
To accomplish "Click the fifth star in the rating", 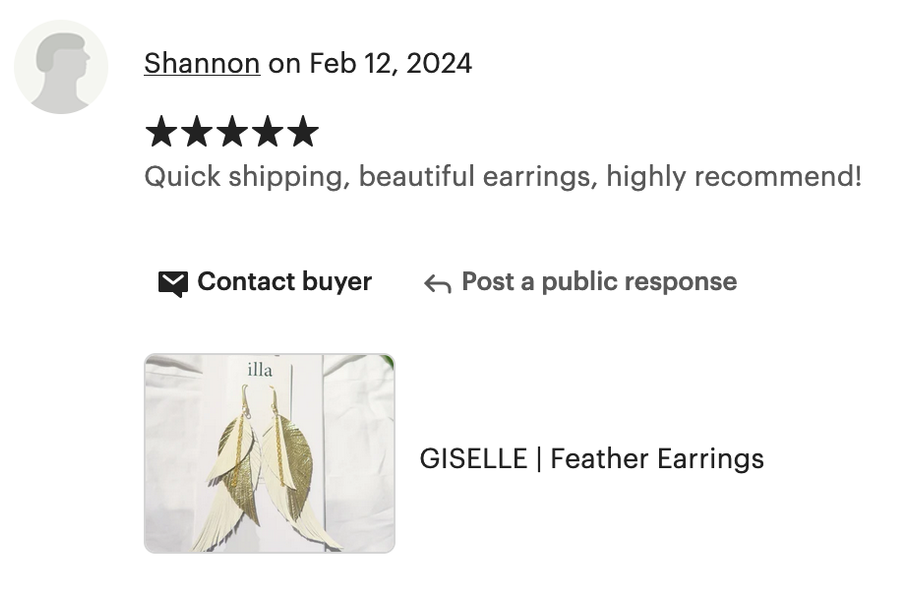I will (303, 131).
